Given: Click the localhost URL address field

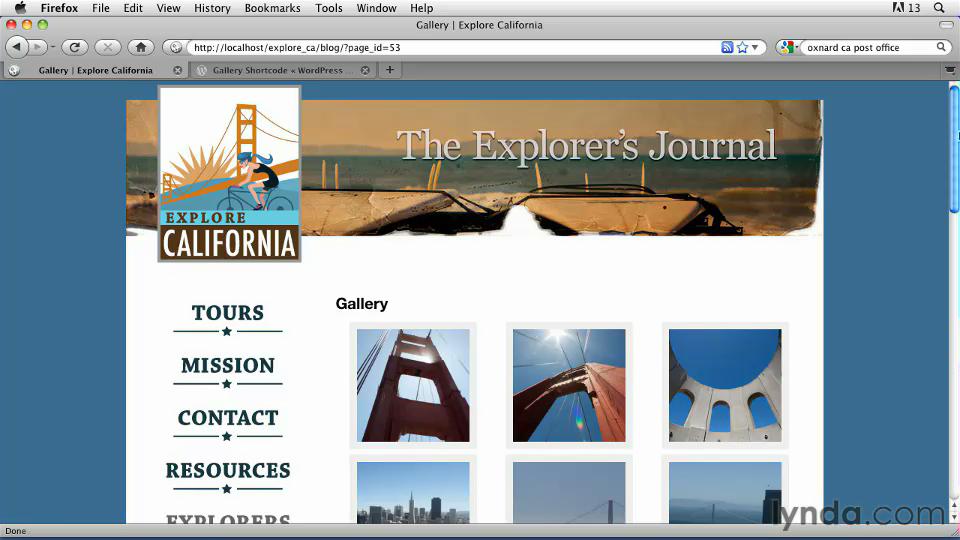Looking at the screenshot, I should click(453, 47).
